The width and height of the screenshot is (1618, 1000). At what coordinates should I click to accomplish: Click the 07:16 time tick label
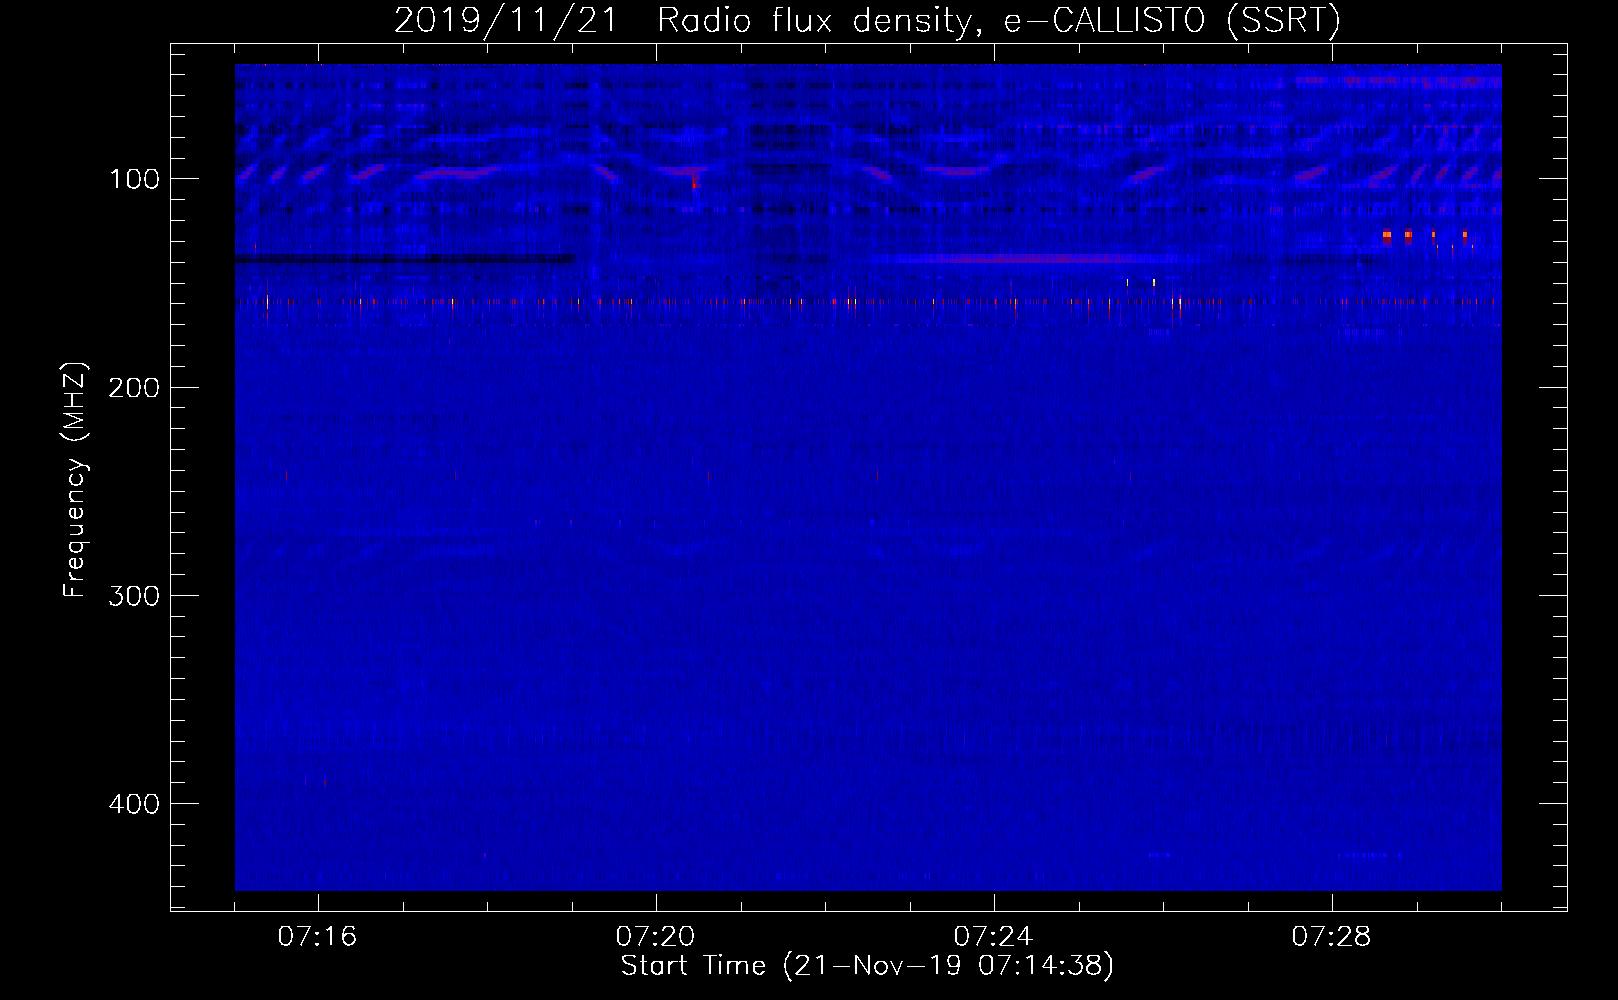coord(317,936)
